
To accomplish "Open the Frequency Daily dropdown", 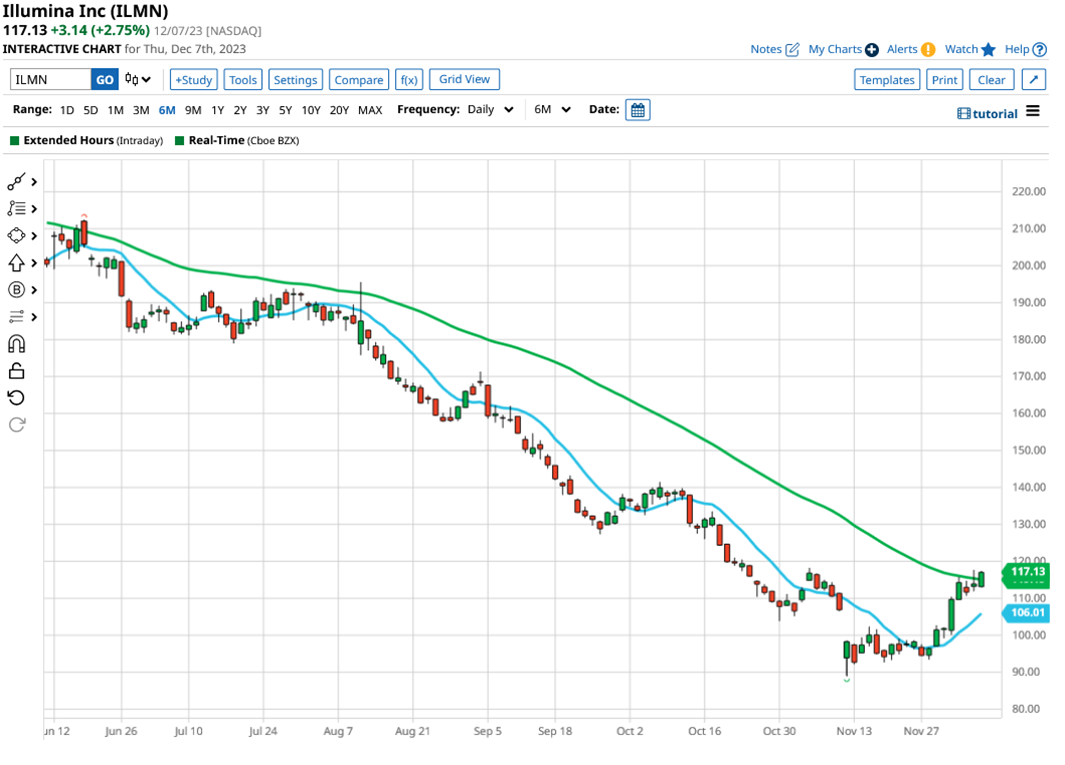I will (490, 110).
